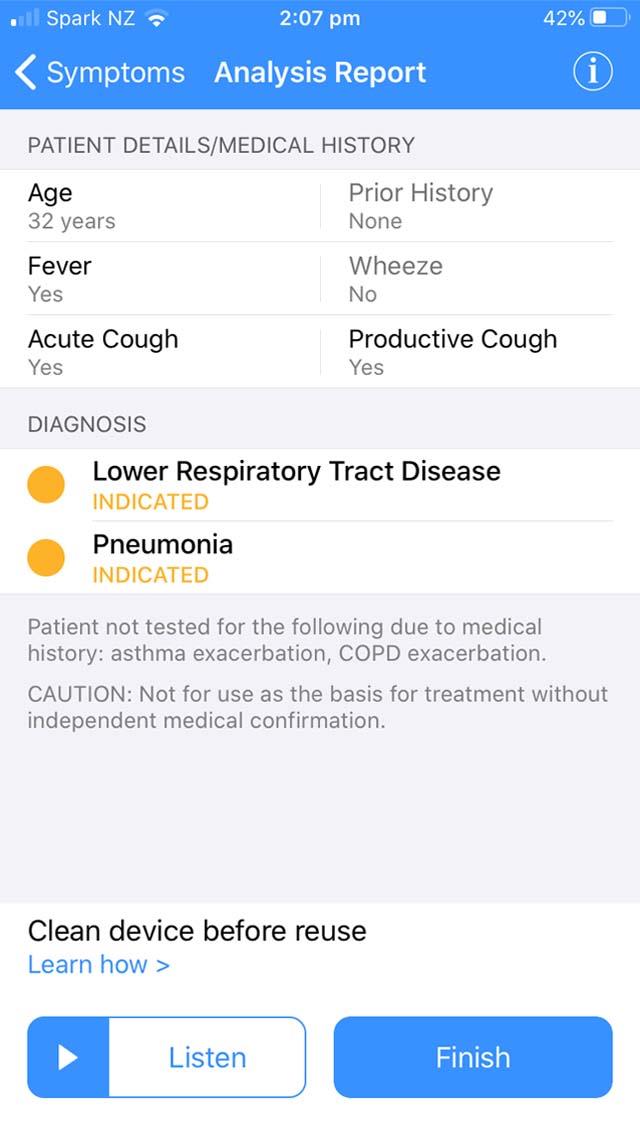The image size is (640, 1136).
Task: Tap the Analysis Report title
Action: click(x=320, y=73)
